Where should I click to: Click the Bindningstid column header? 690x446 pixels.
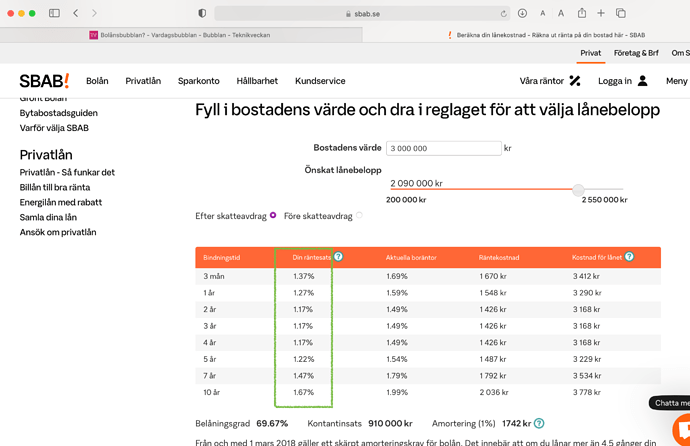222,257
